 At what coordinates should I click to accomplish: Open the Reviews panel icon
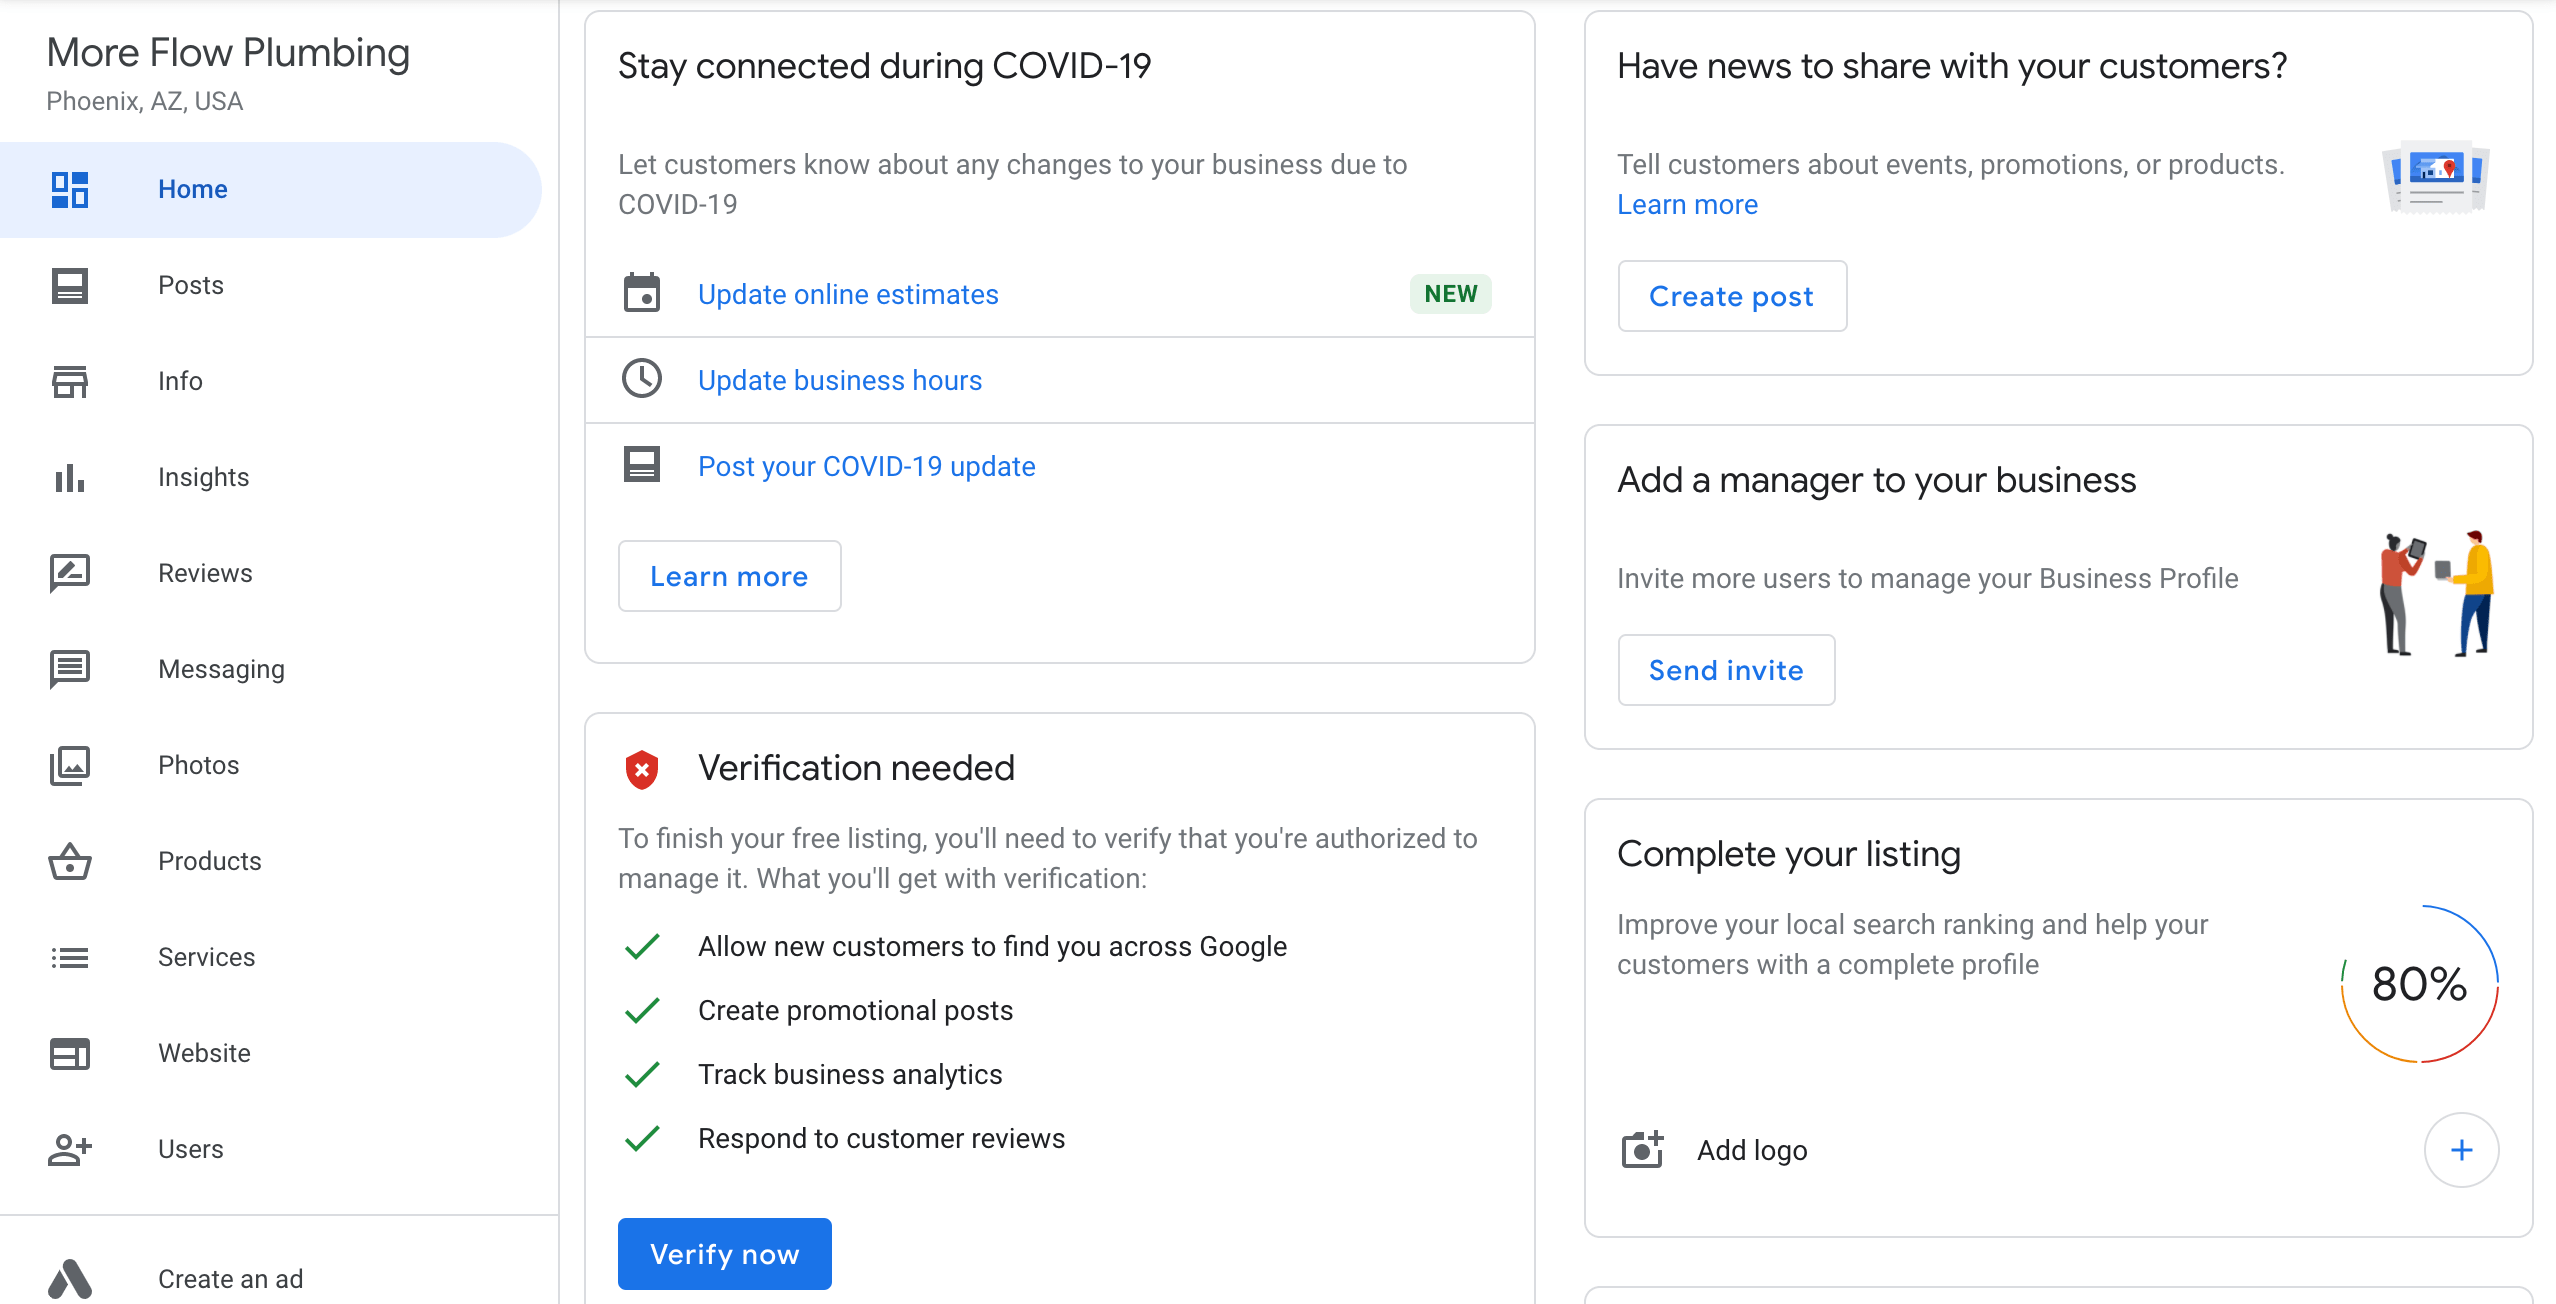pyautogui.click(x=70, y=572)
